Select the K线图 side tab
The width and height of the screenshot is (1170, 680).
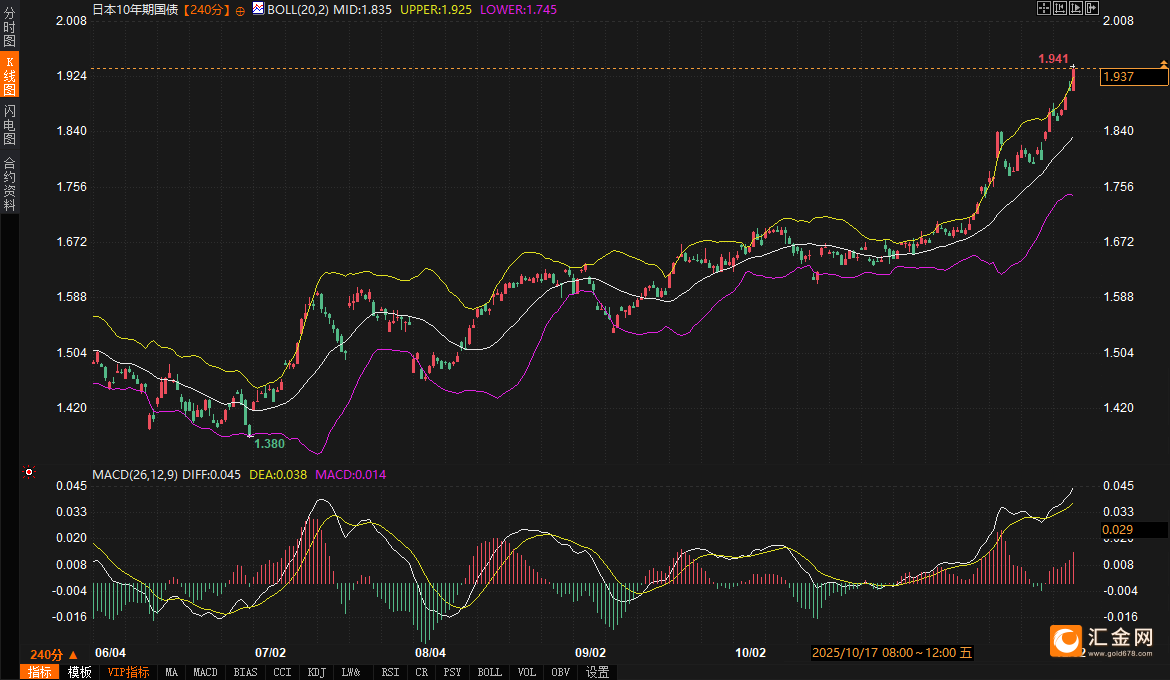[x=9, y=76]
